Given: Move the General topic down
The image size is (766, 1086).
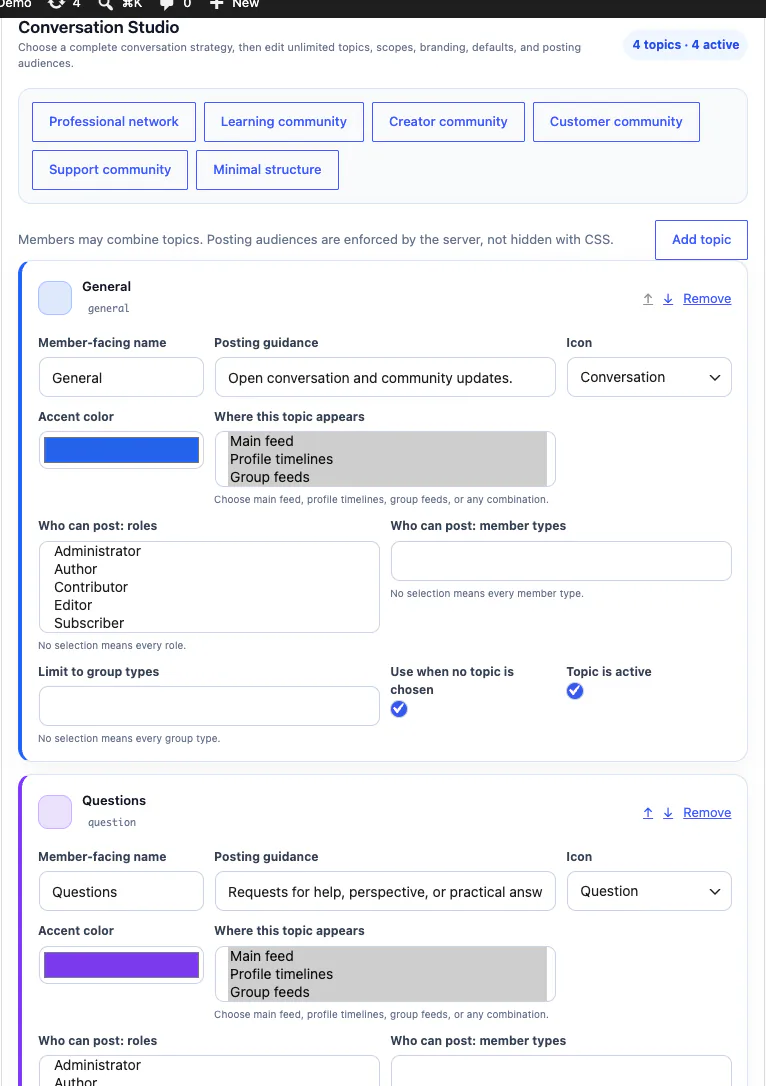Looking at the screenshot, I should point(668,299).
